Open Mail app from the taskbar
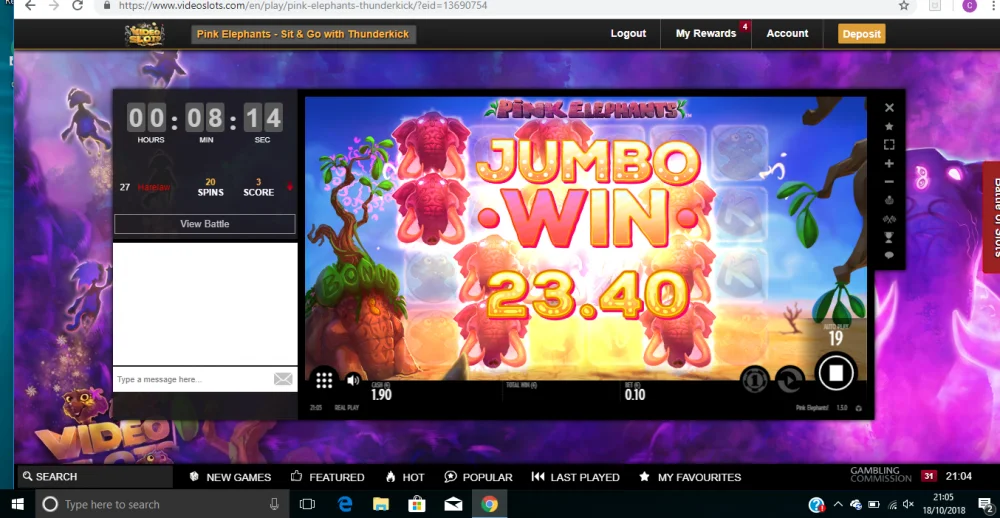Viewport: 1000px width, 518px height. pos(453,505)
